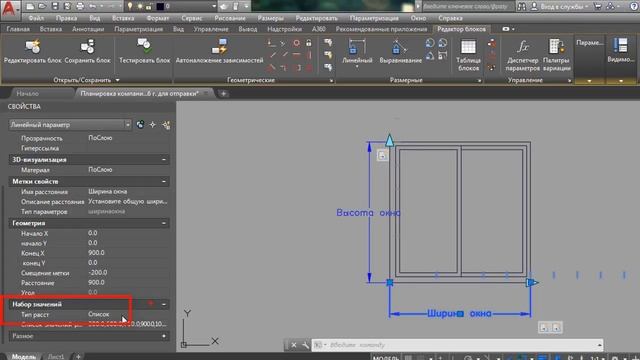Toggle layer freeze sun icon

(x=140, y=6)
